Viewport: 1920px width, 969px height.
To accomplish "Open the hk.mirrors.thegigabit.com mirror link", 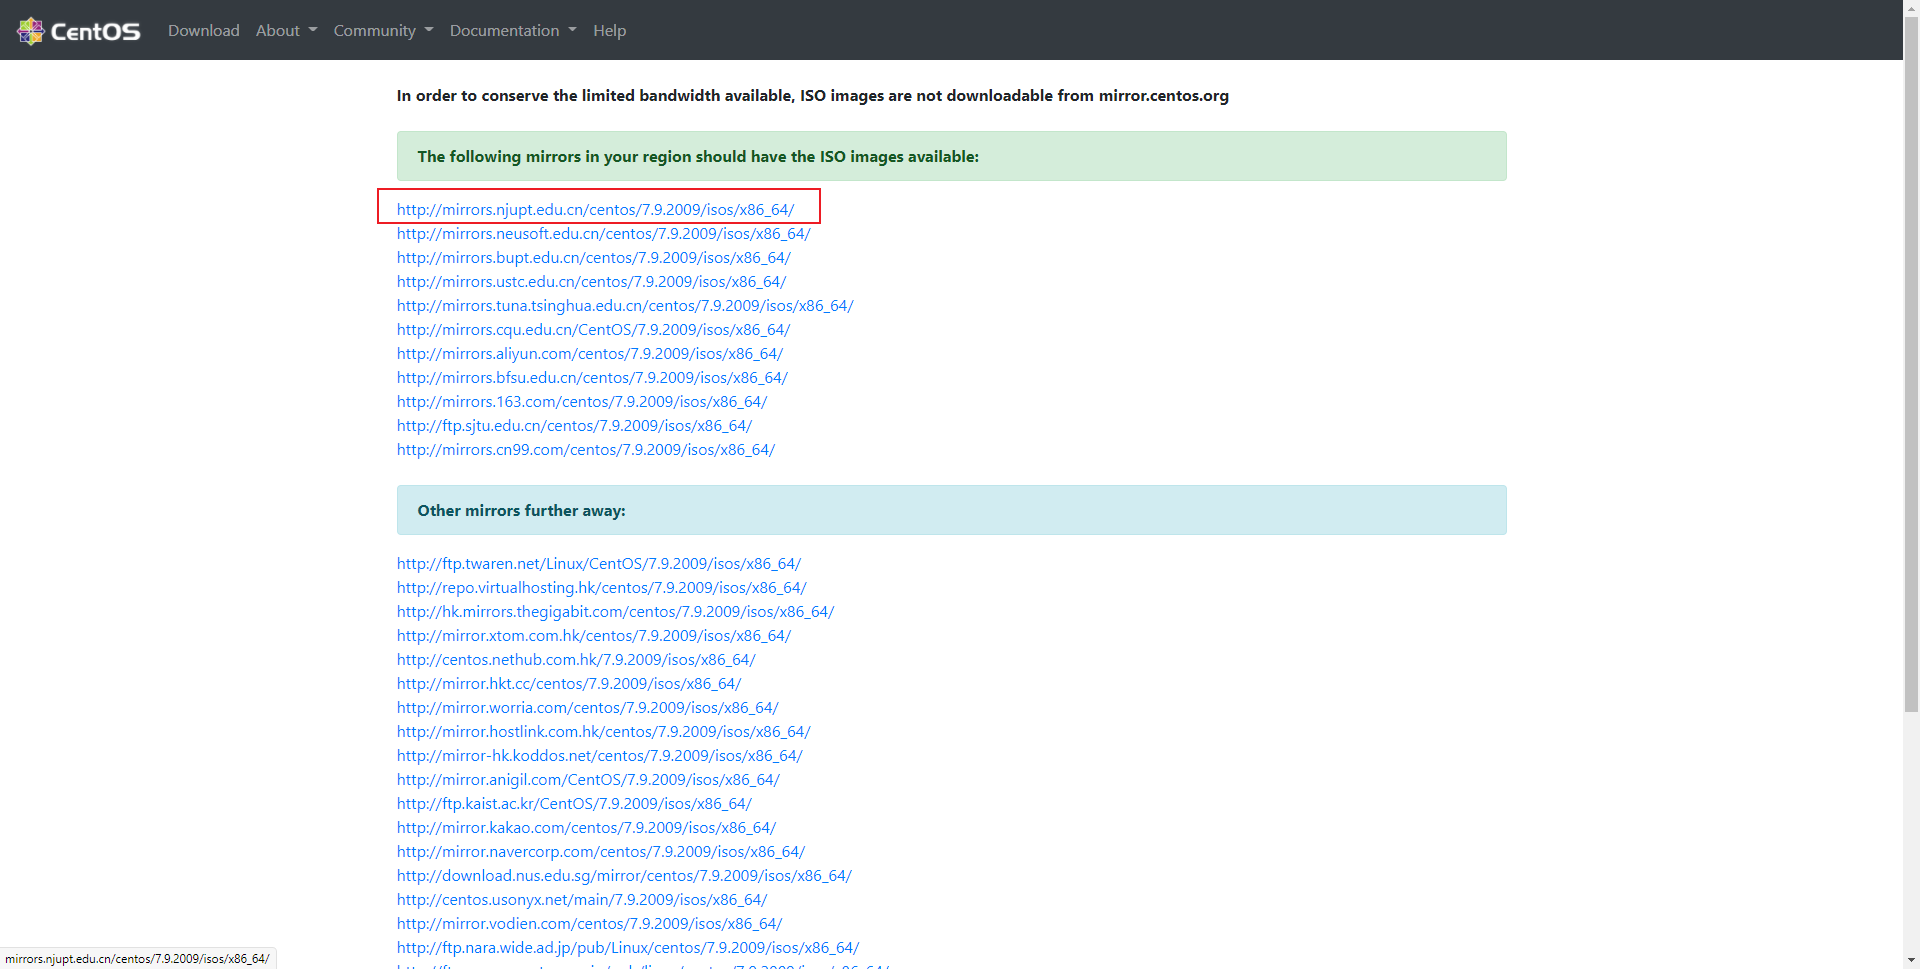I will [x=615, y=612].
